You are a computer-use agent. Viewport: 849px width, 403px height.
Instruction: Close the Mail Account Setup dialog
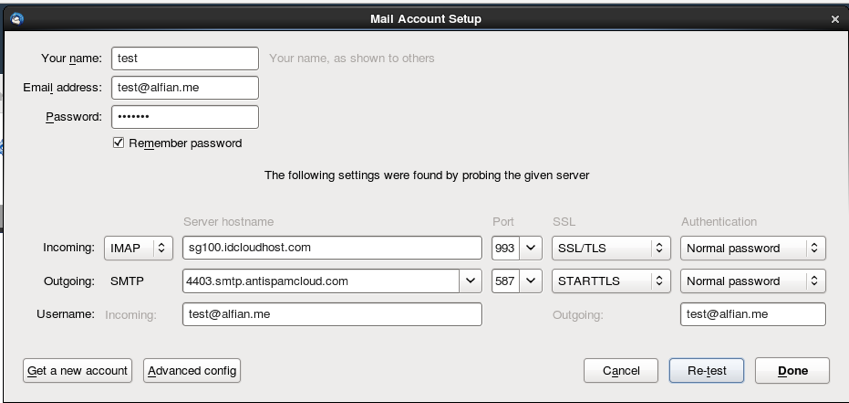point(835,19)
